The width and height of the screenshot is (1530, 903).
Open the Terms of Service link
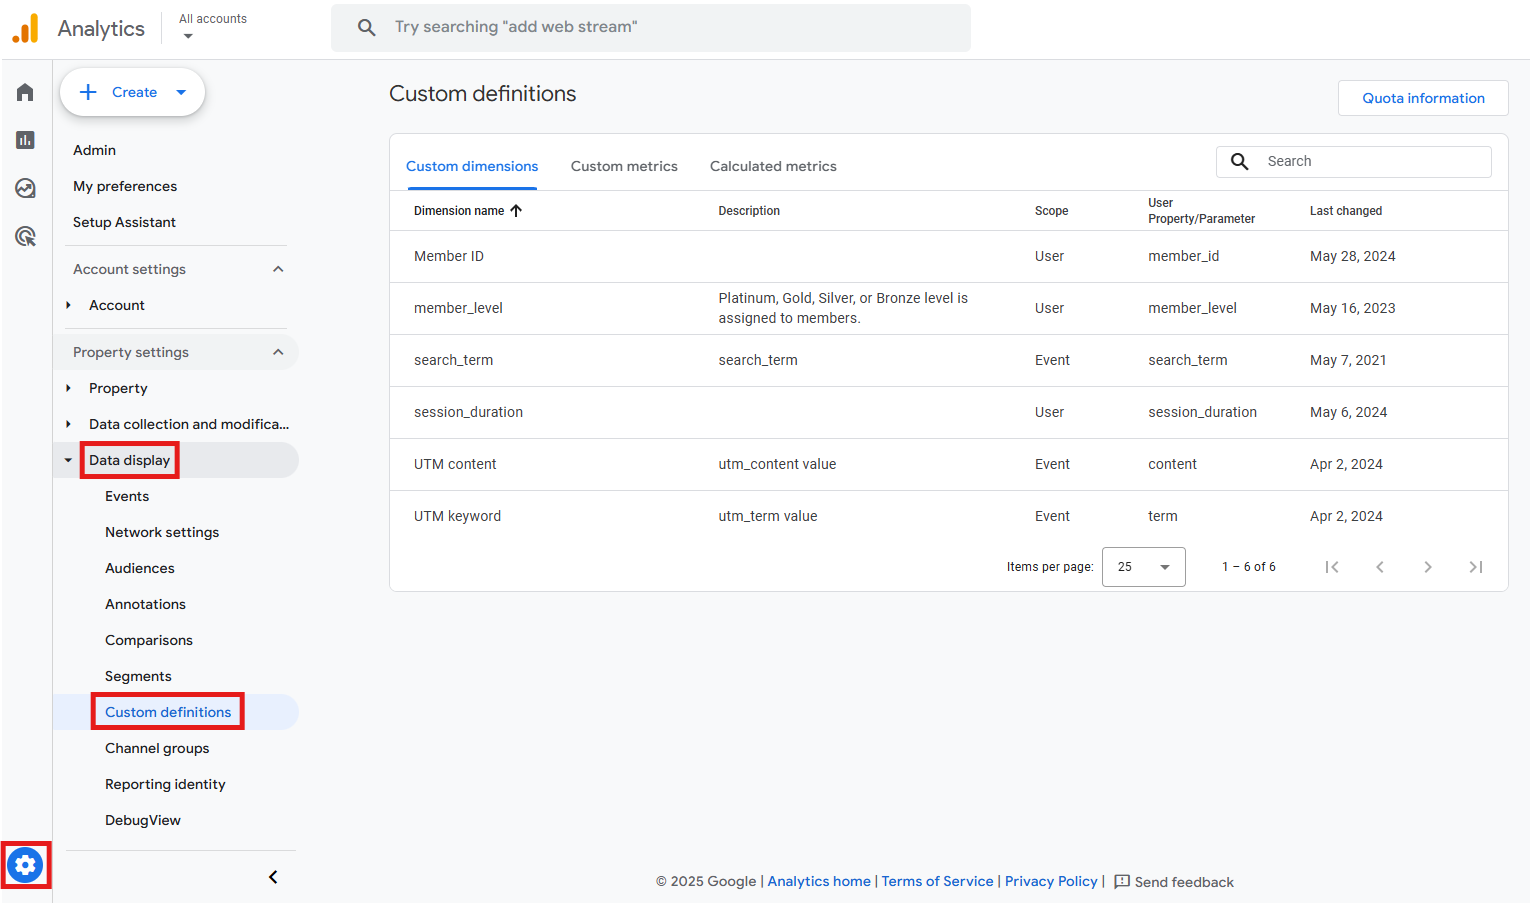937,881
